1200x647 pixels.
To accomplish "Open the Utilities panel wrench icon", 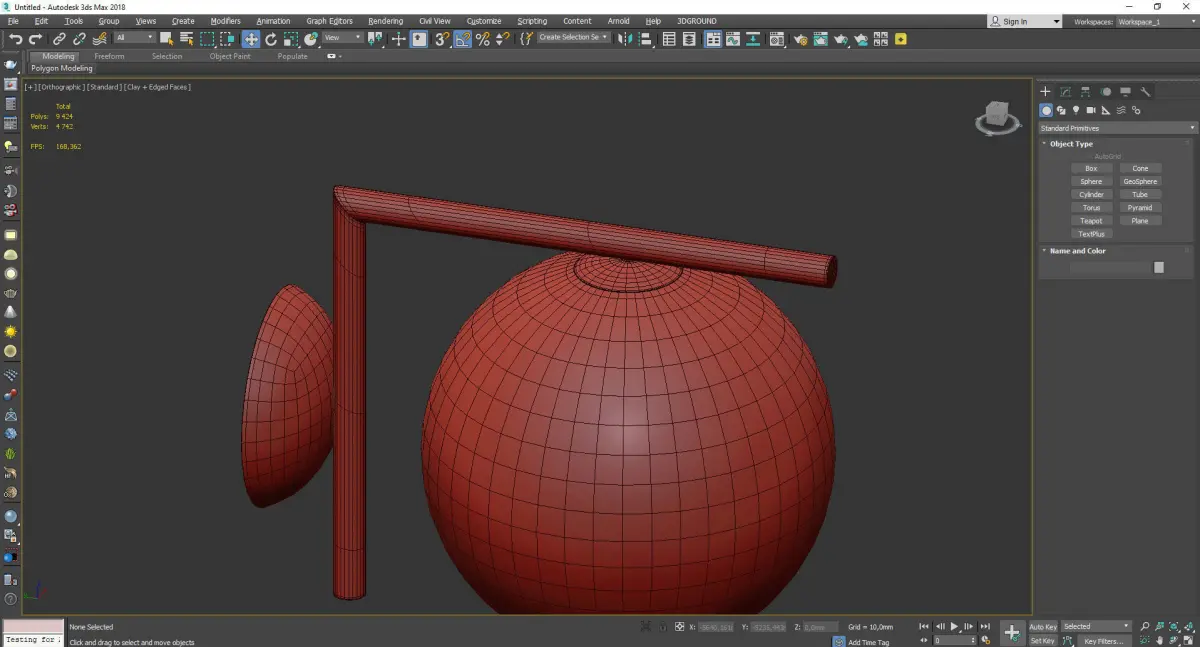I will tap(1145, 92).
